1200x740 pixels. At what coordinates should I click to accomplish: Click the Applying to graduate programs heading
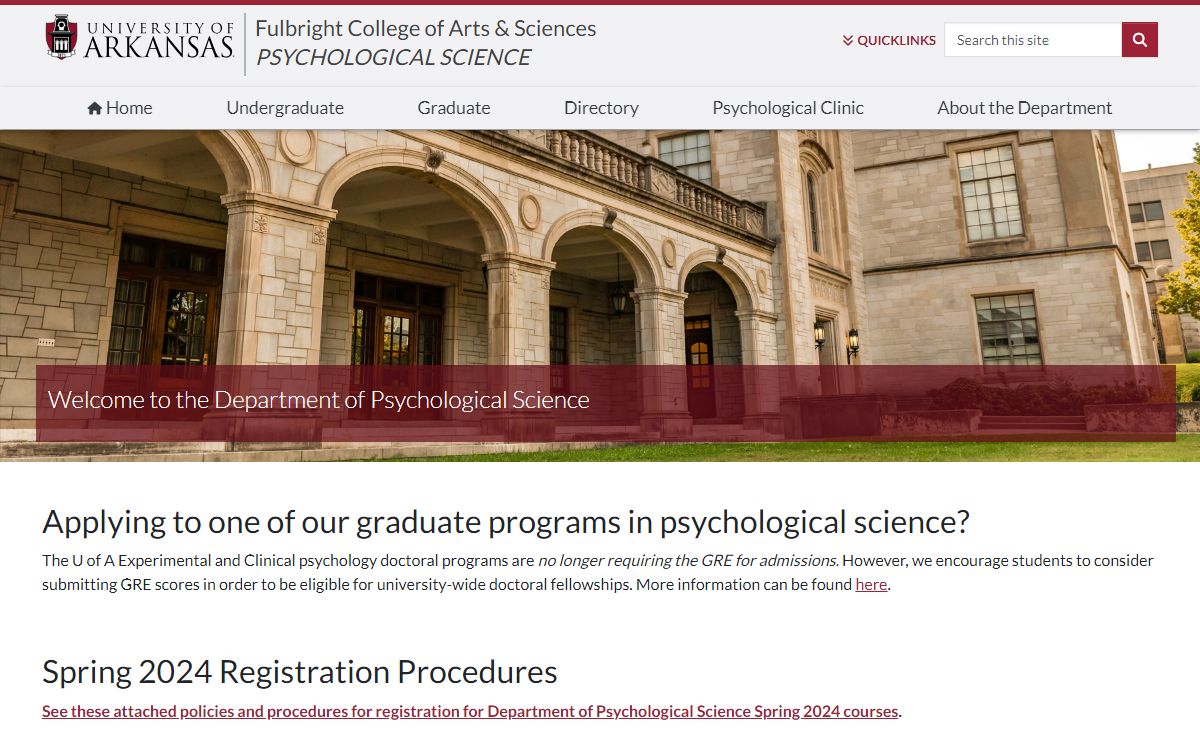(x=506, y=522)
